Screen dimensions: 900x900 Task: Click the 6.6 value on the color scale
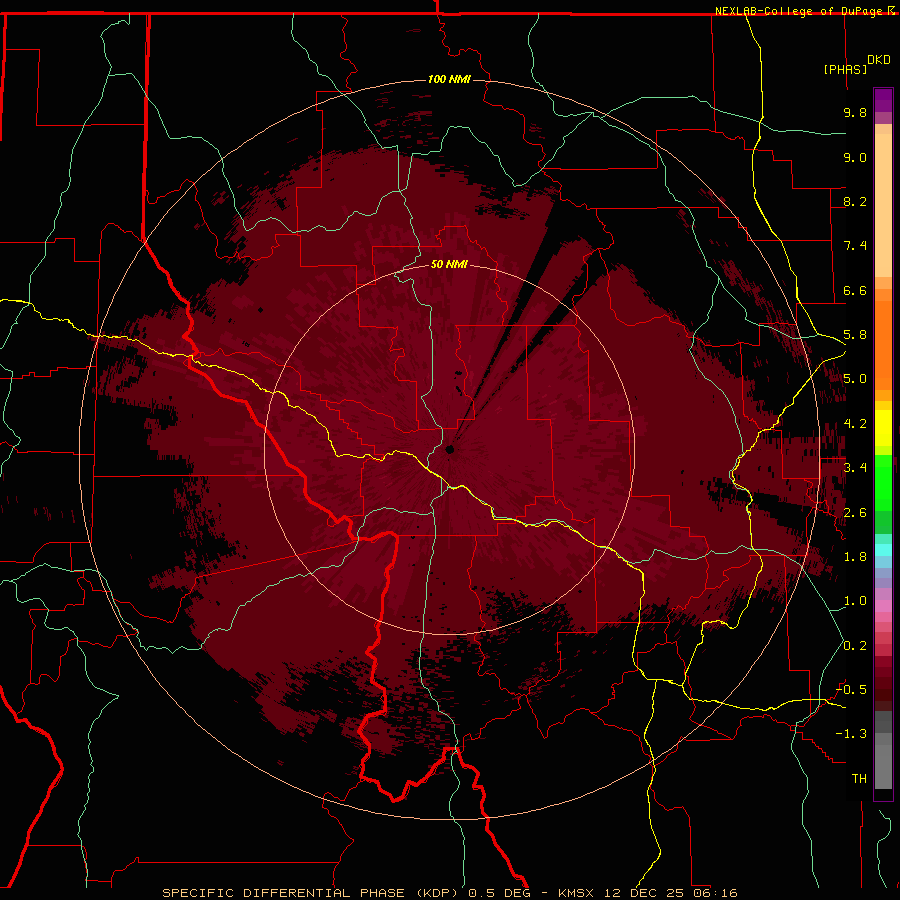pos(855,290)
